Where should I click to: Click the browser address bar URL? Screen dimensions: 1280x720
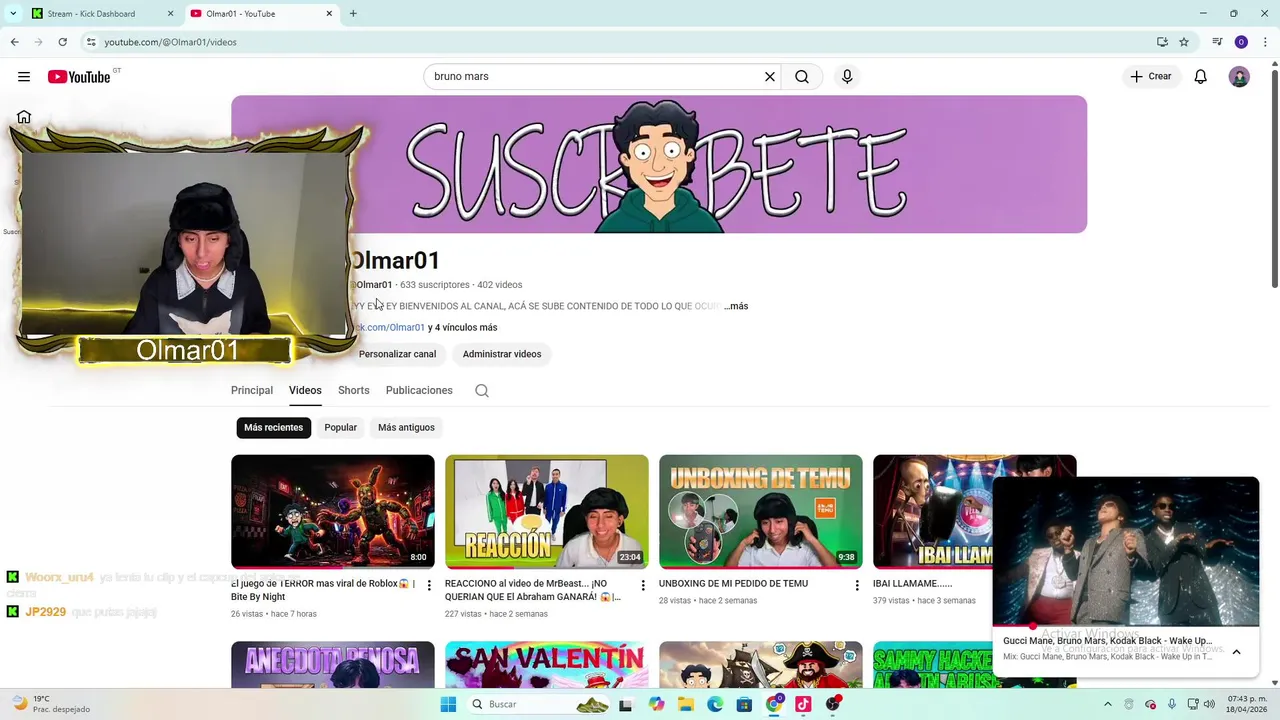(x=171, y=42)
